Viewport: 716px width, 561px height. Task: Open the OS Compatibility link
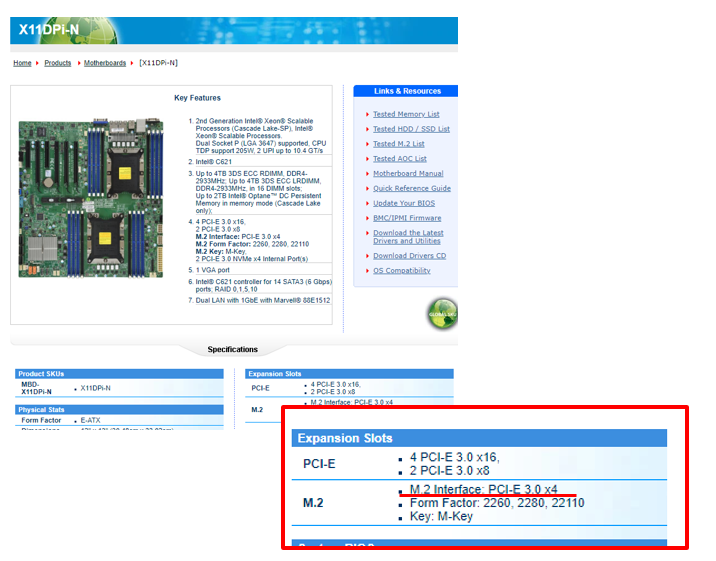[x=402, y=271]
